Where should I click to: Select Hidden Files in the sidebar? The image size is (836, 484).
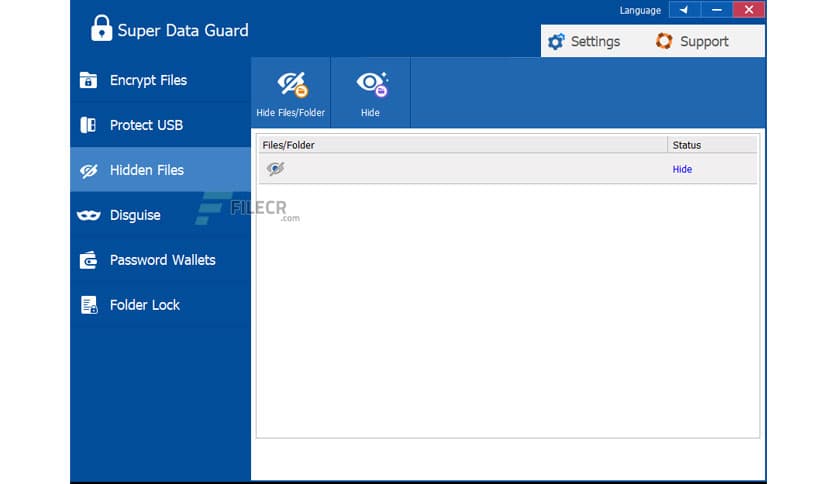coord(160,170)
